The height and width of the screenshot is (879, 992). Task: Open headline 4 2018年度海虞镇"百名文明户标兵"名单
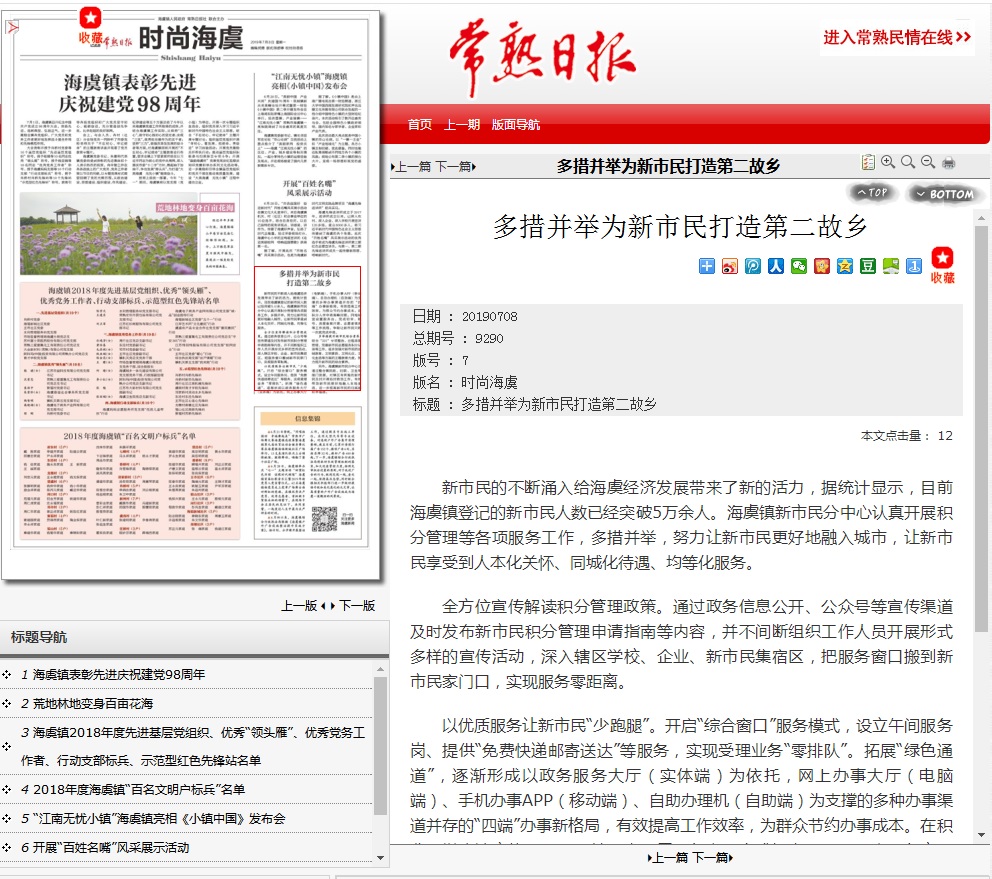click(139, 790)
